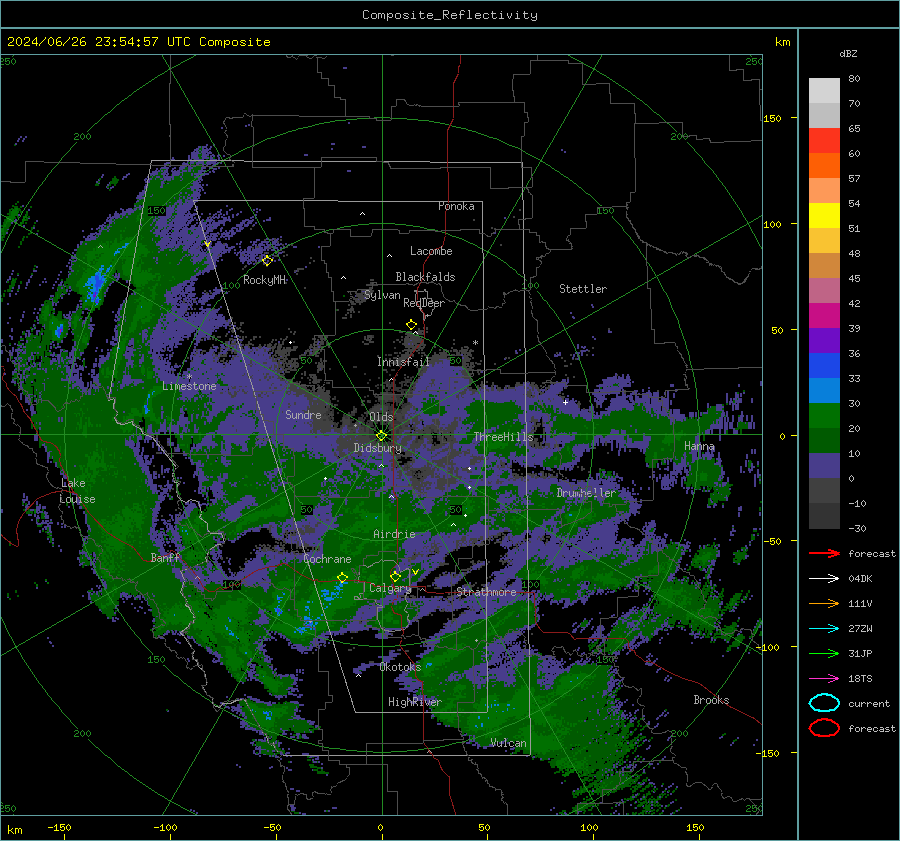The height and width of the screenshot is (841, 900).
Task: Click the 04DK legend label
Action: click(860, 579)
